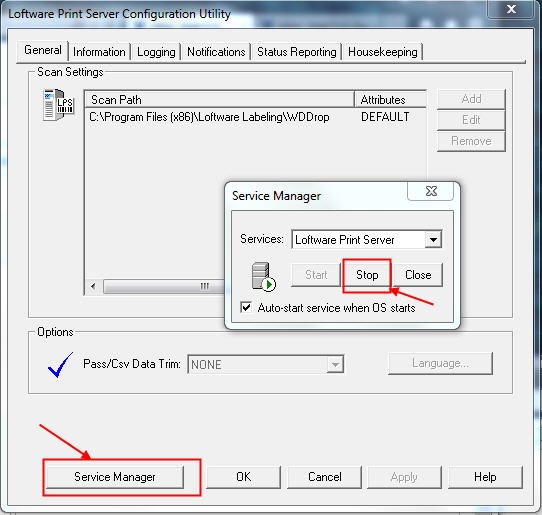Switch to the Logging tab
Image resolution: width=542 pixels, height=515 pixels.
tap(156, 52)
